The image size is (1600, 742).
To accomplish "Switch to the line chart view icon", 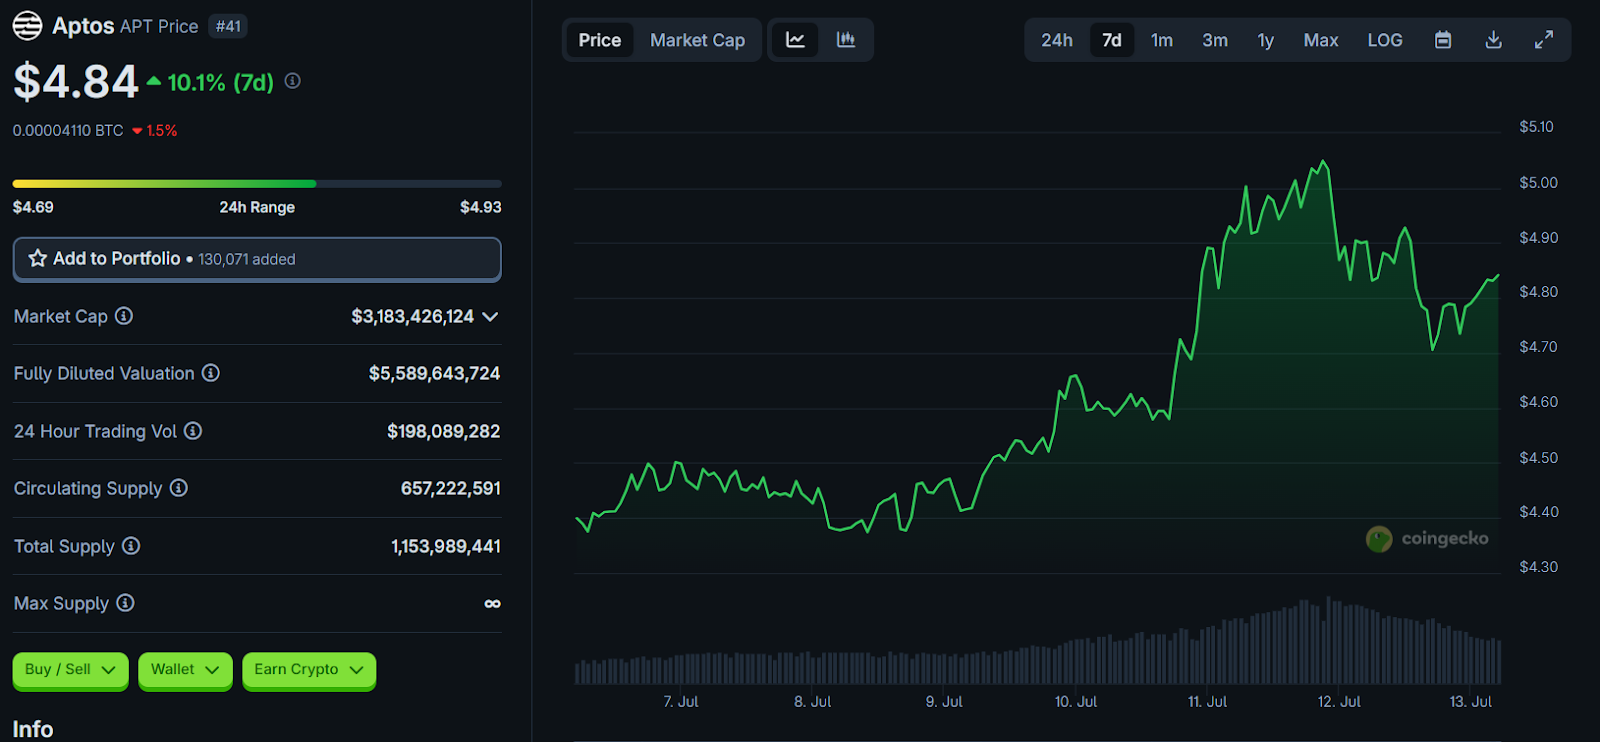I will click(795, 40).
